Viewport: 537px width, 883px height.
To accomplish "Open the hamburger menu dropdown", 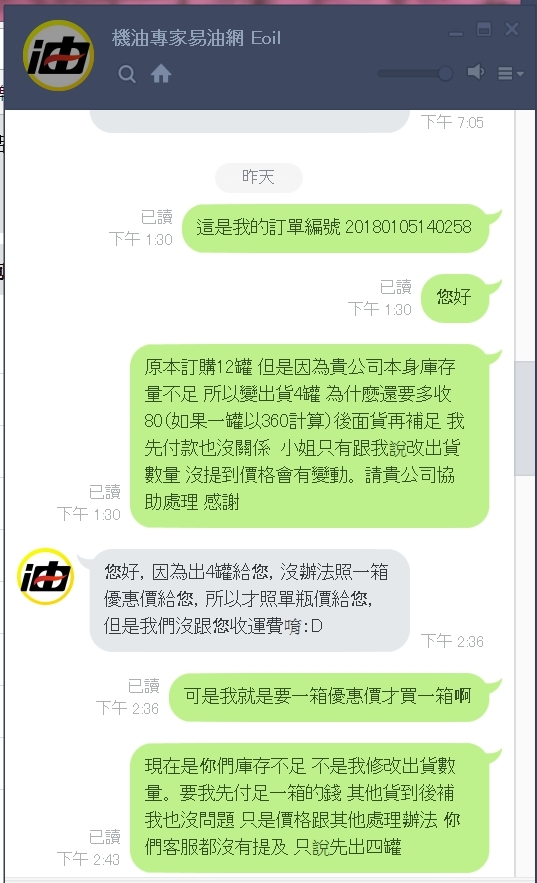I will [511, 73].
